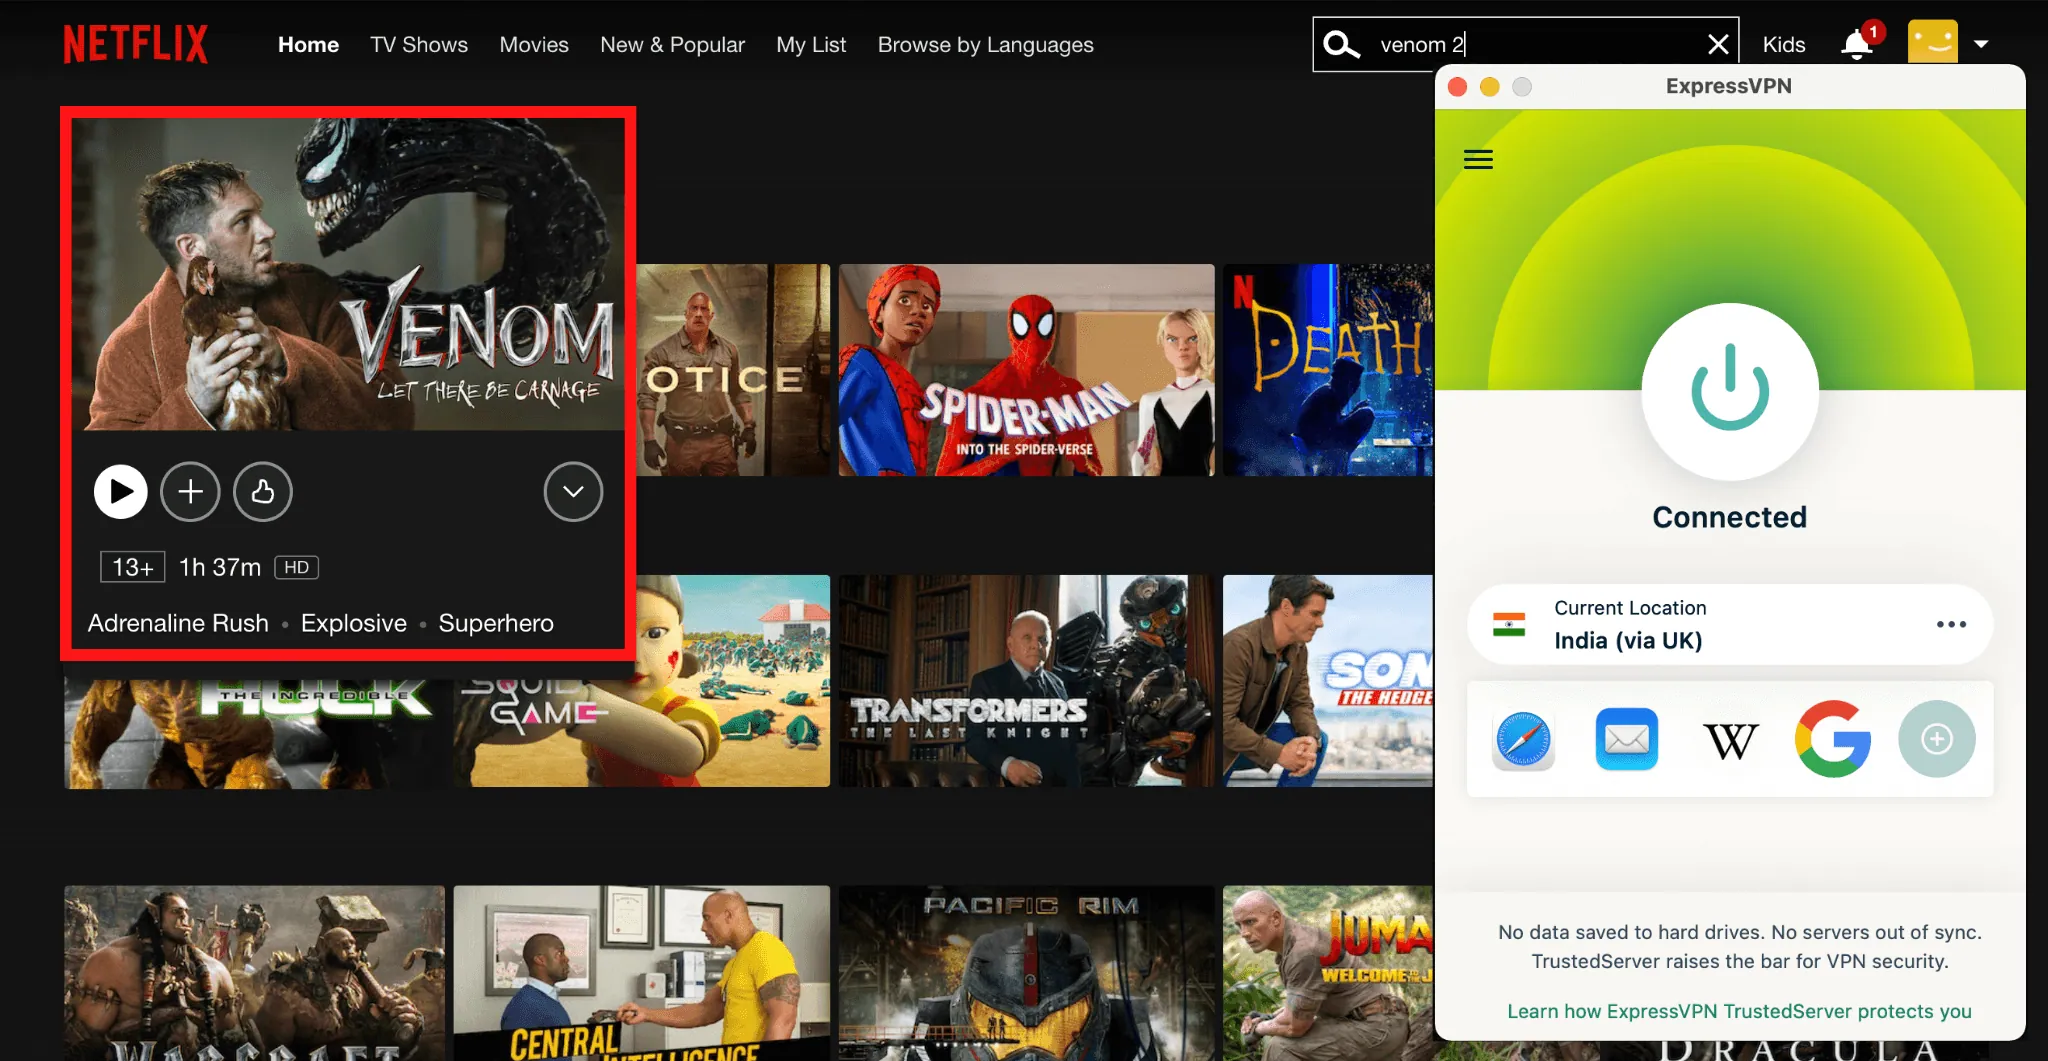This screenshot has width=2048, height=1061.
Task: Open TV Shows section
Action: 419,45
